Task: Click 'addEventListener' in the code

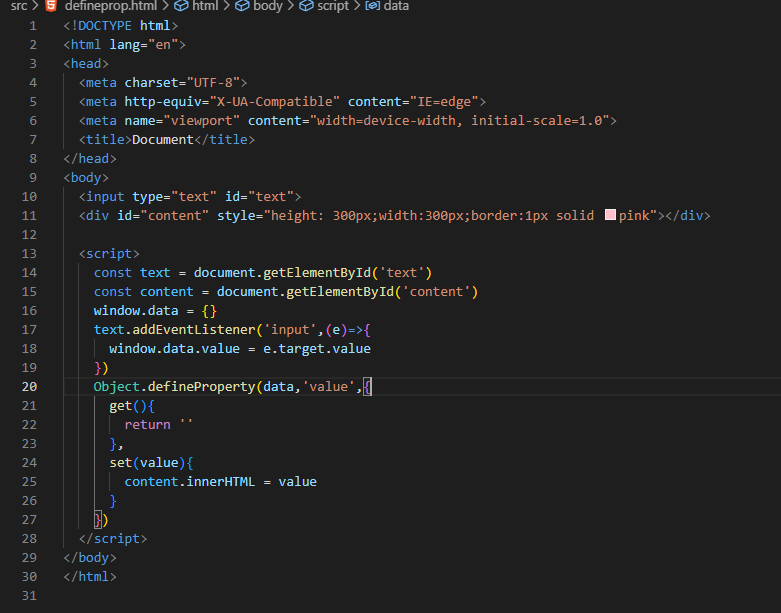Action: click(x=194, y=330)
